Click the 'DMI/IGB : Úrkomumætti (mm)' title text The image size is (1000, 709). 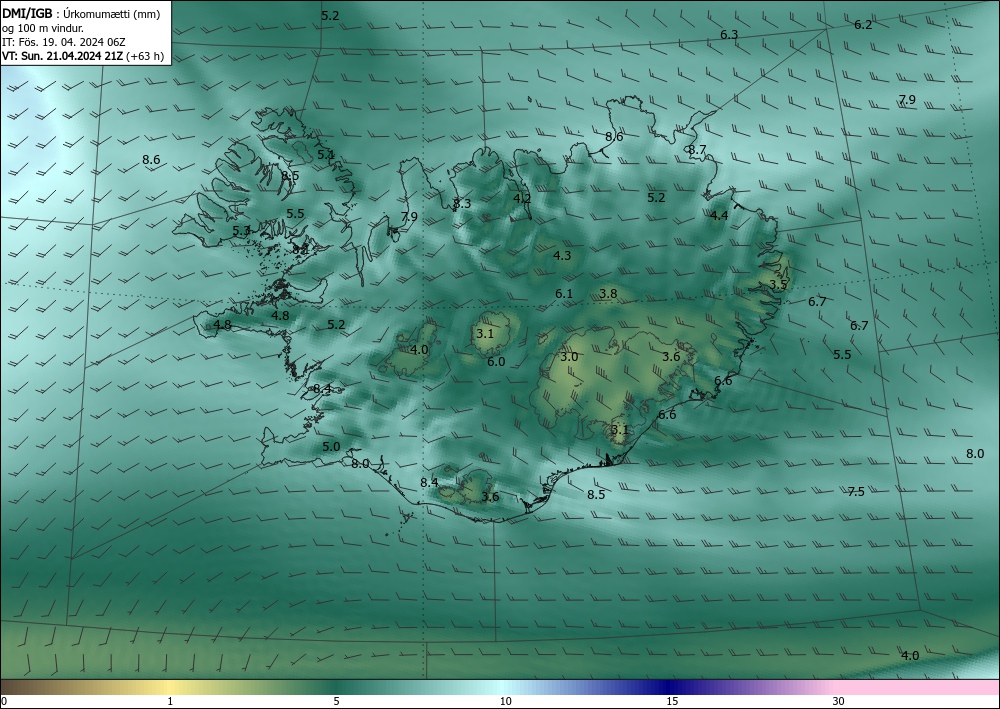(x=80, y=14)
